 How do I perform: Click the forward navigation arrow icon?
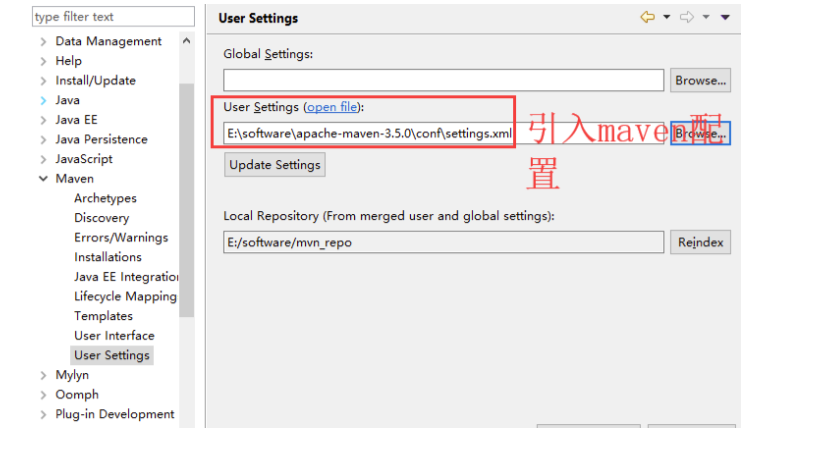pyautogui.click(x=687, y=18)
